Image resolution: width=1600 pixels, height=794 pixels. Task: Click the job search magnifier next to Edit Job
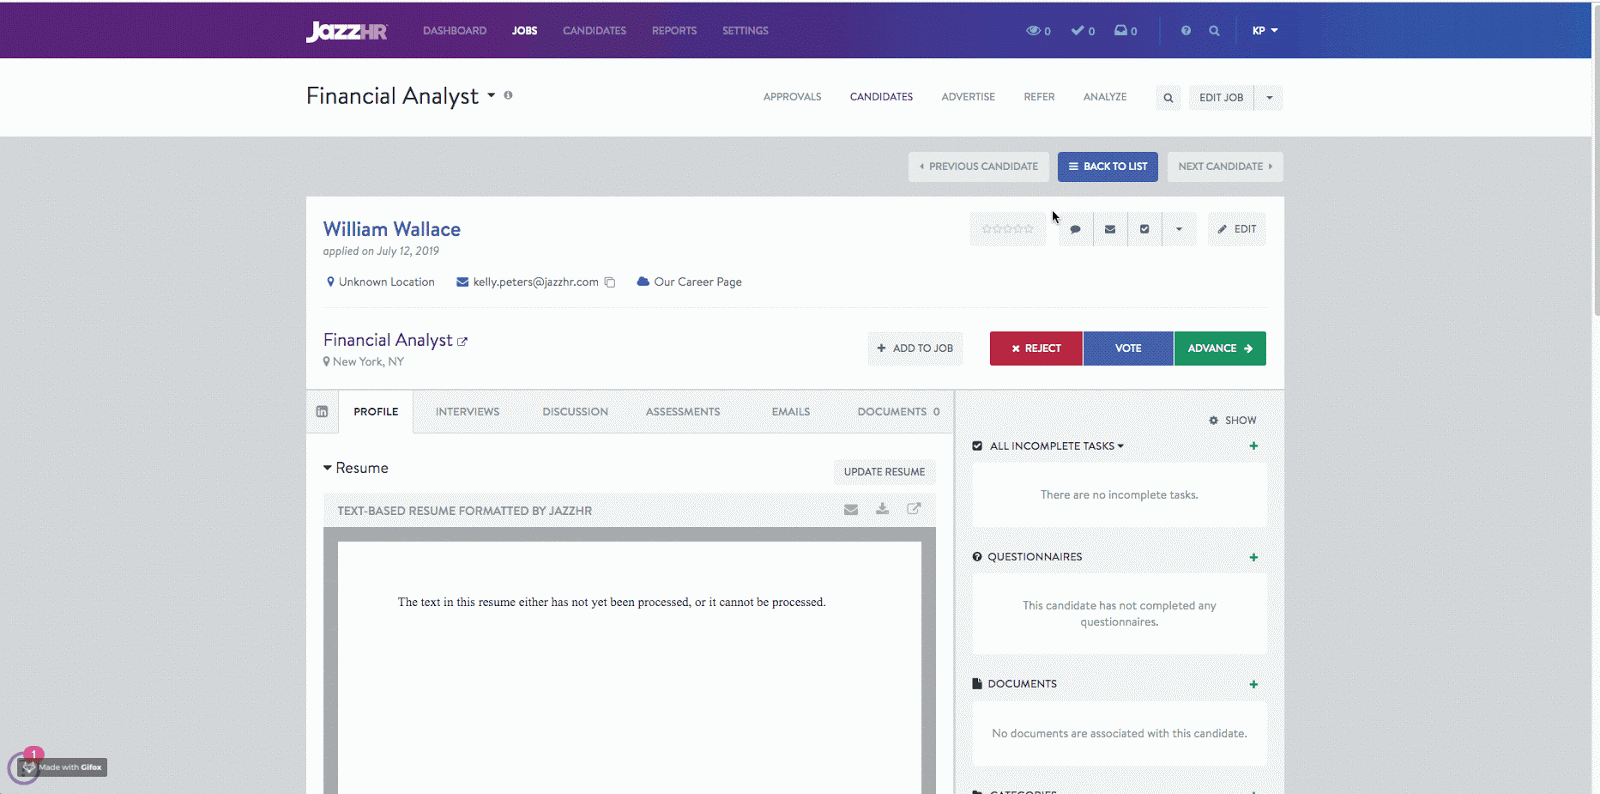coord(1168,98)
